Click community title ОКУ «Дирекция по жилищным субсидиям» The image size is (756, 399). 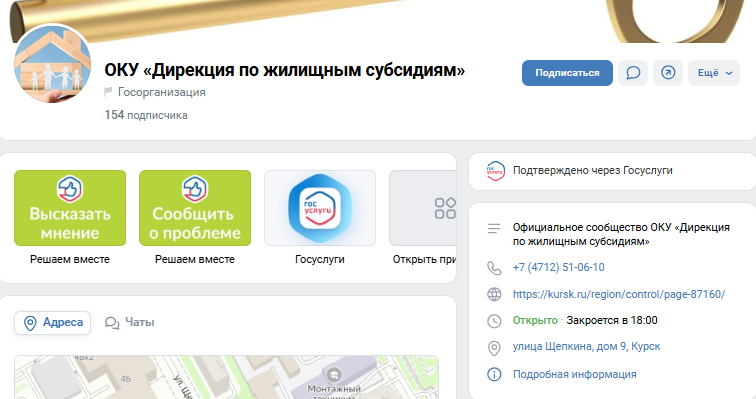click(284, 70)
